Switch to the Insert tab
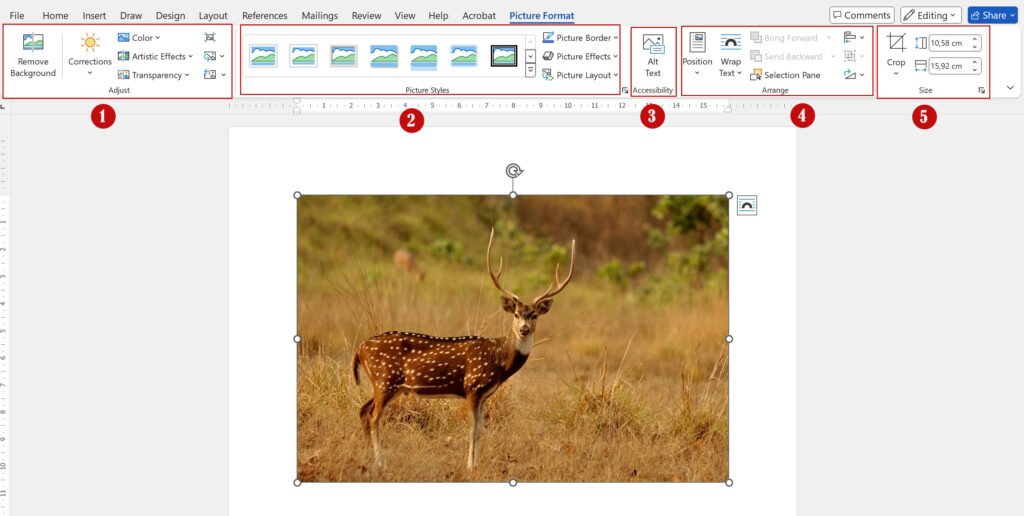This screenshot has width=1024, height=516. coord(94,16)
